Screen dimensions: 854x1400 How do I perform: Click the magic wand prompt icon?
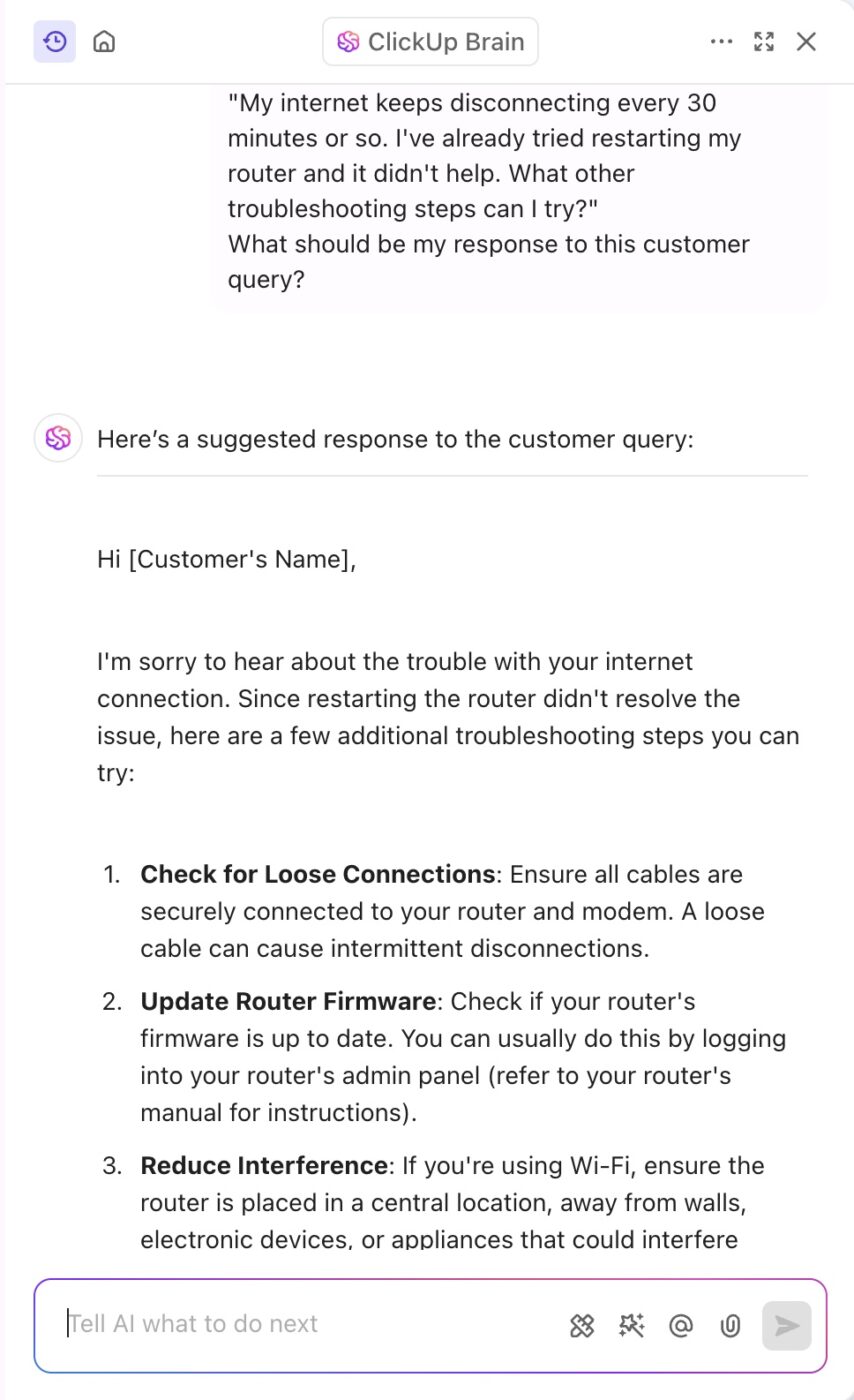631,1325
